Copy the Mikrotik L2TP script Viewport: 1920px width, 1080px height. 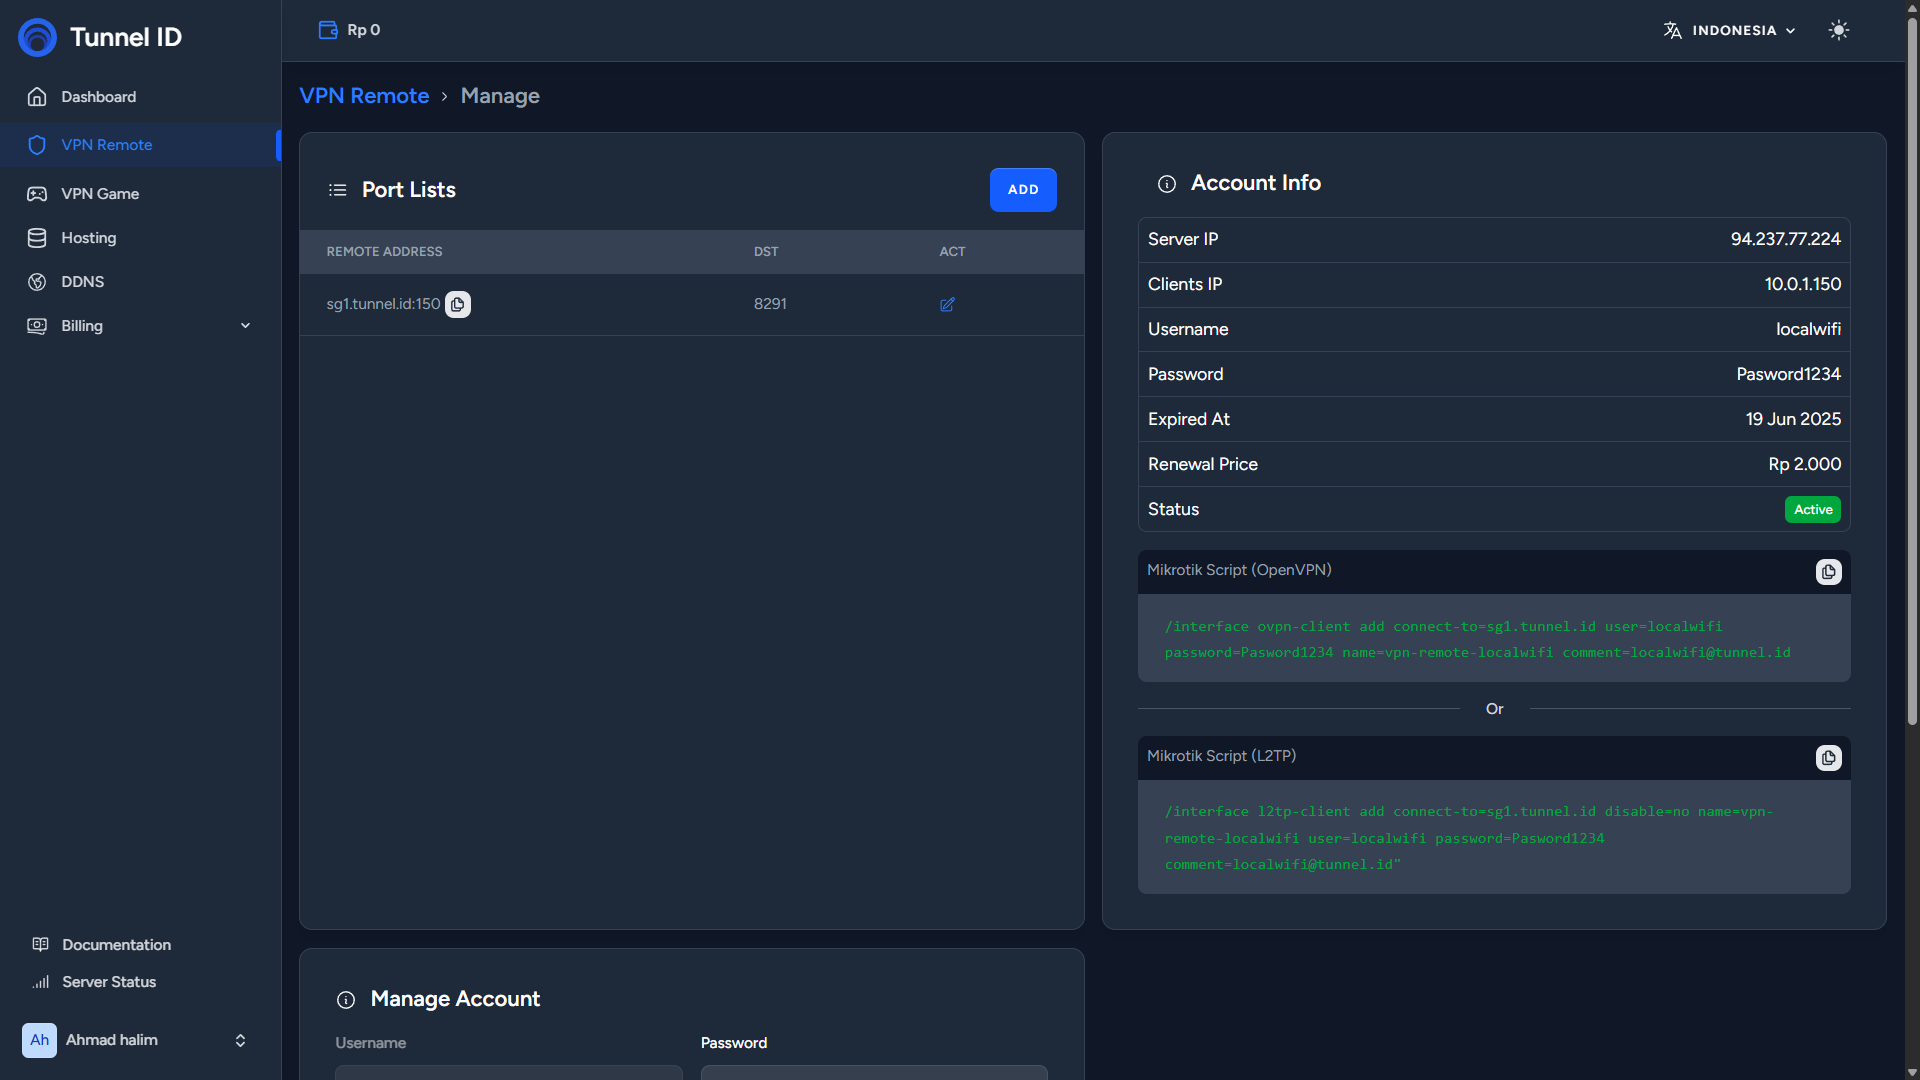click(x=1828, y=758)
